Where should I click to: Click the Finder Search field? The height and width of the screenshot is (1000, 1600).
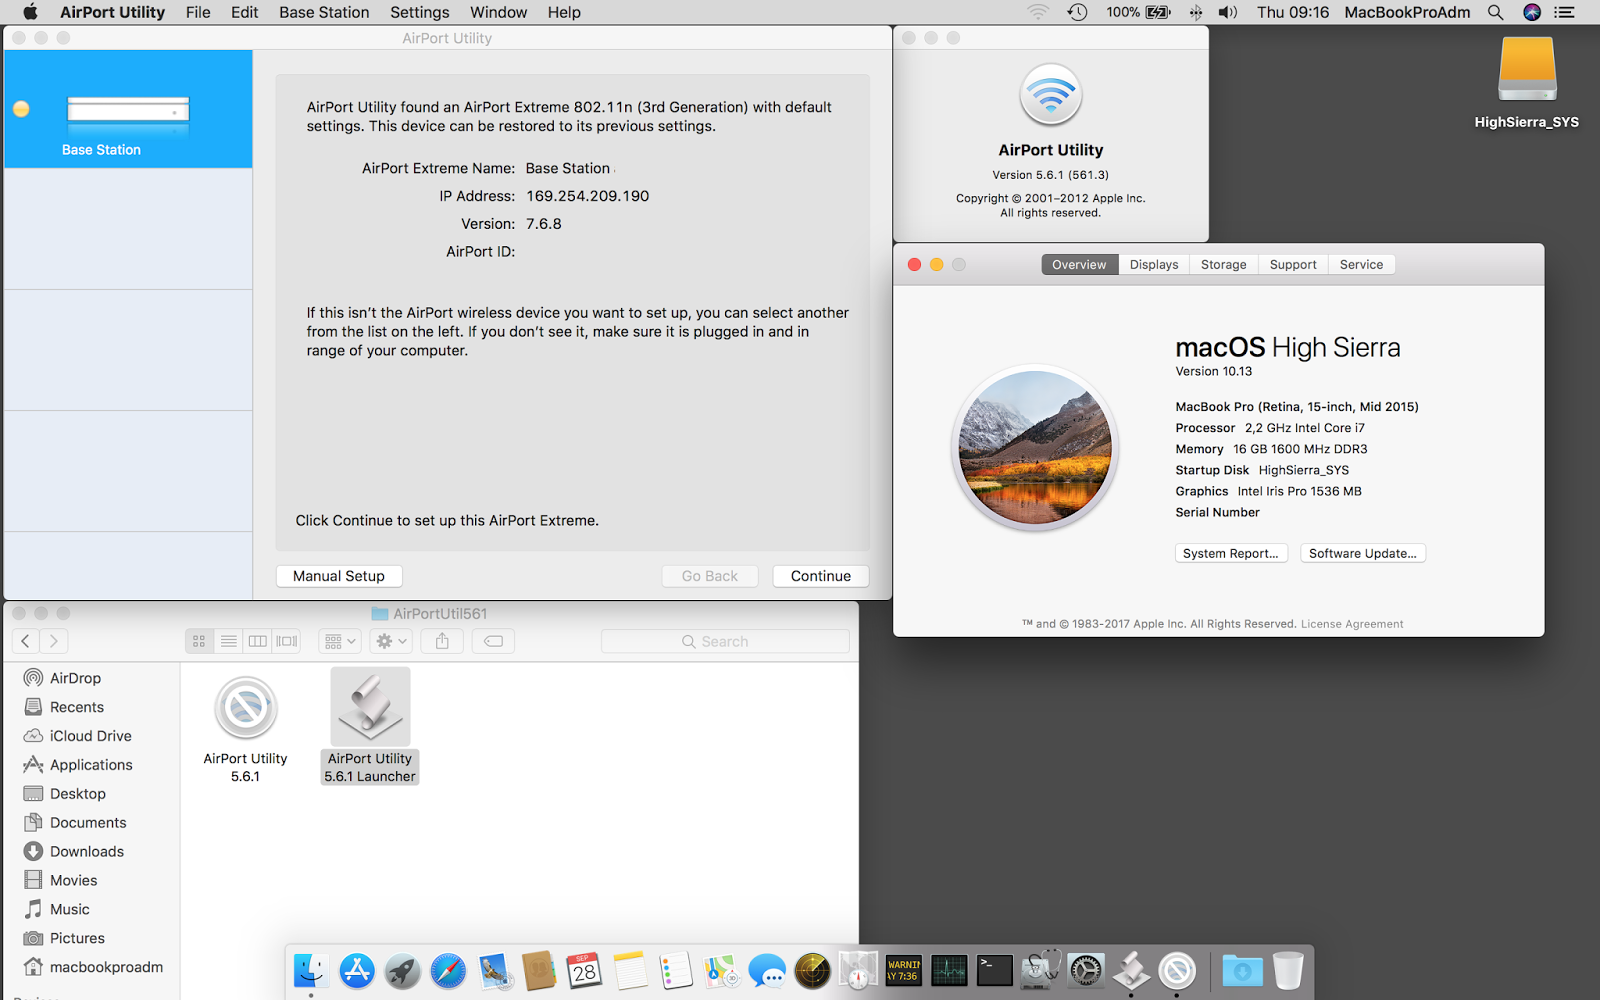coord(725,641)
